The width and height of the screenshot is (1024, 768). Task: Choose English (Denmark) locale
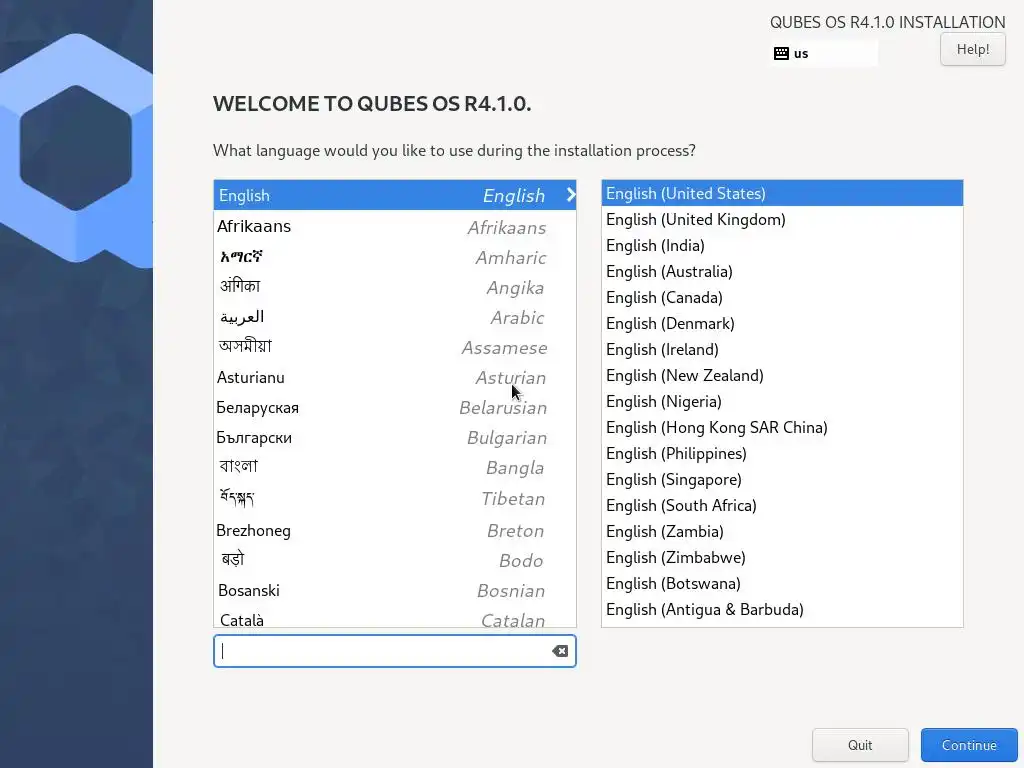(x=782, y=323)
